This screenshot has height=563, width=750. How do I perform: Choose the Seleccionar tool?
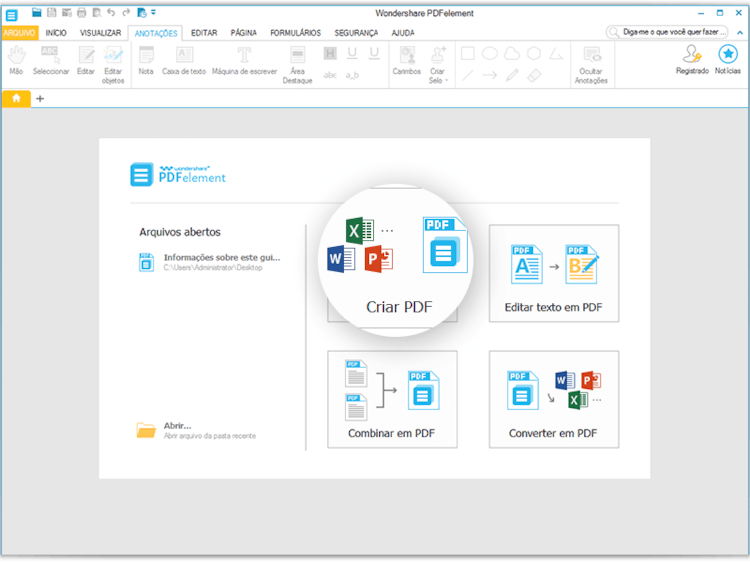coord(51,61)
